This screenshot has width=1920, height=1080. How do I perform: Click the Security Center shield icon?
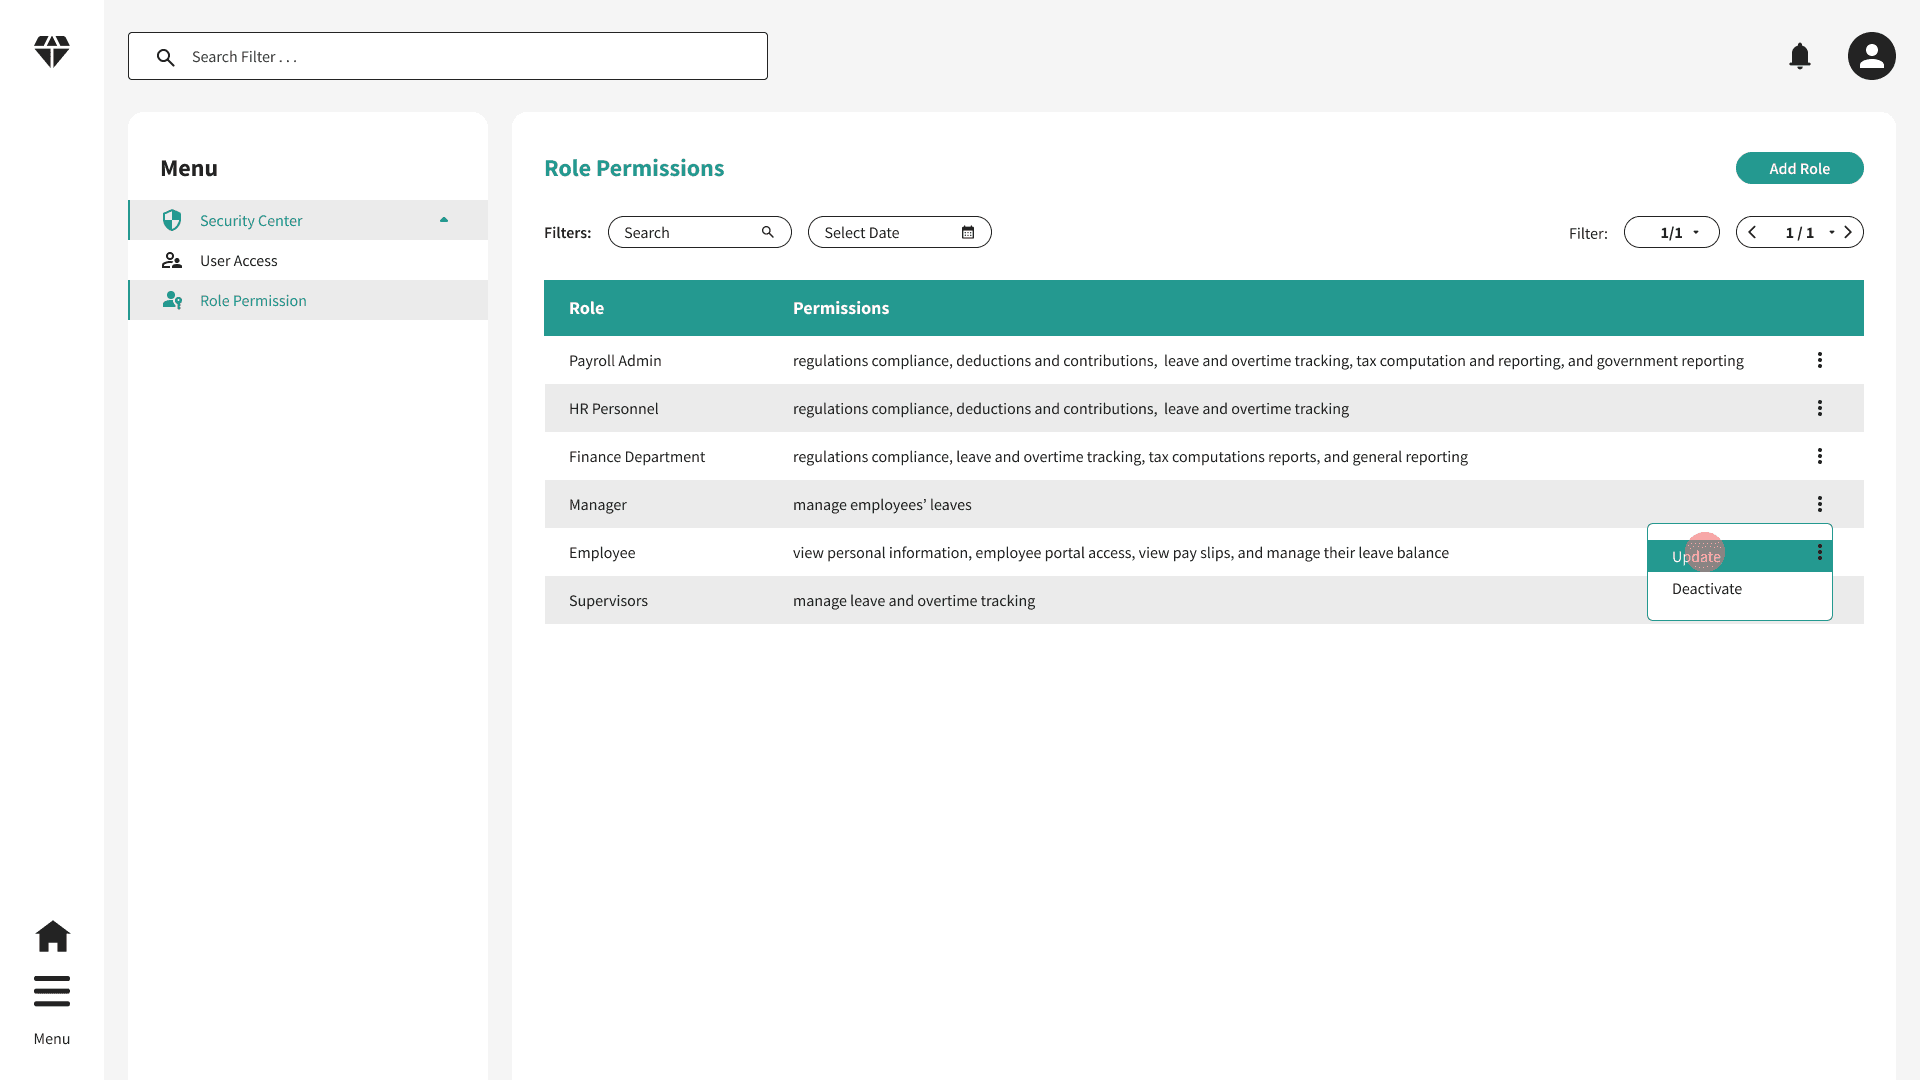tap(171, 220)
